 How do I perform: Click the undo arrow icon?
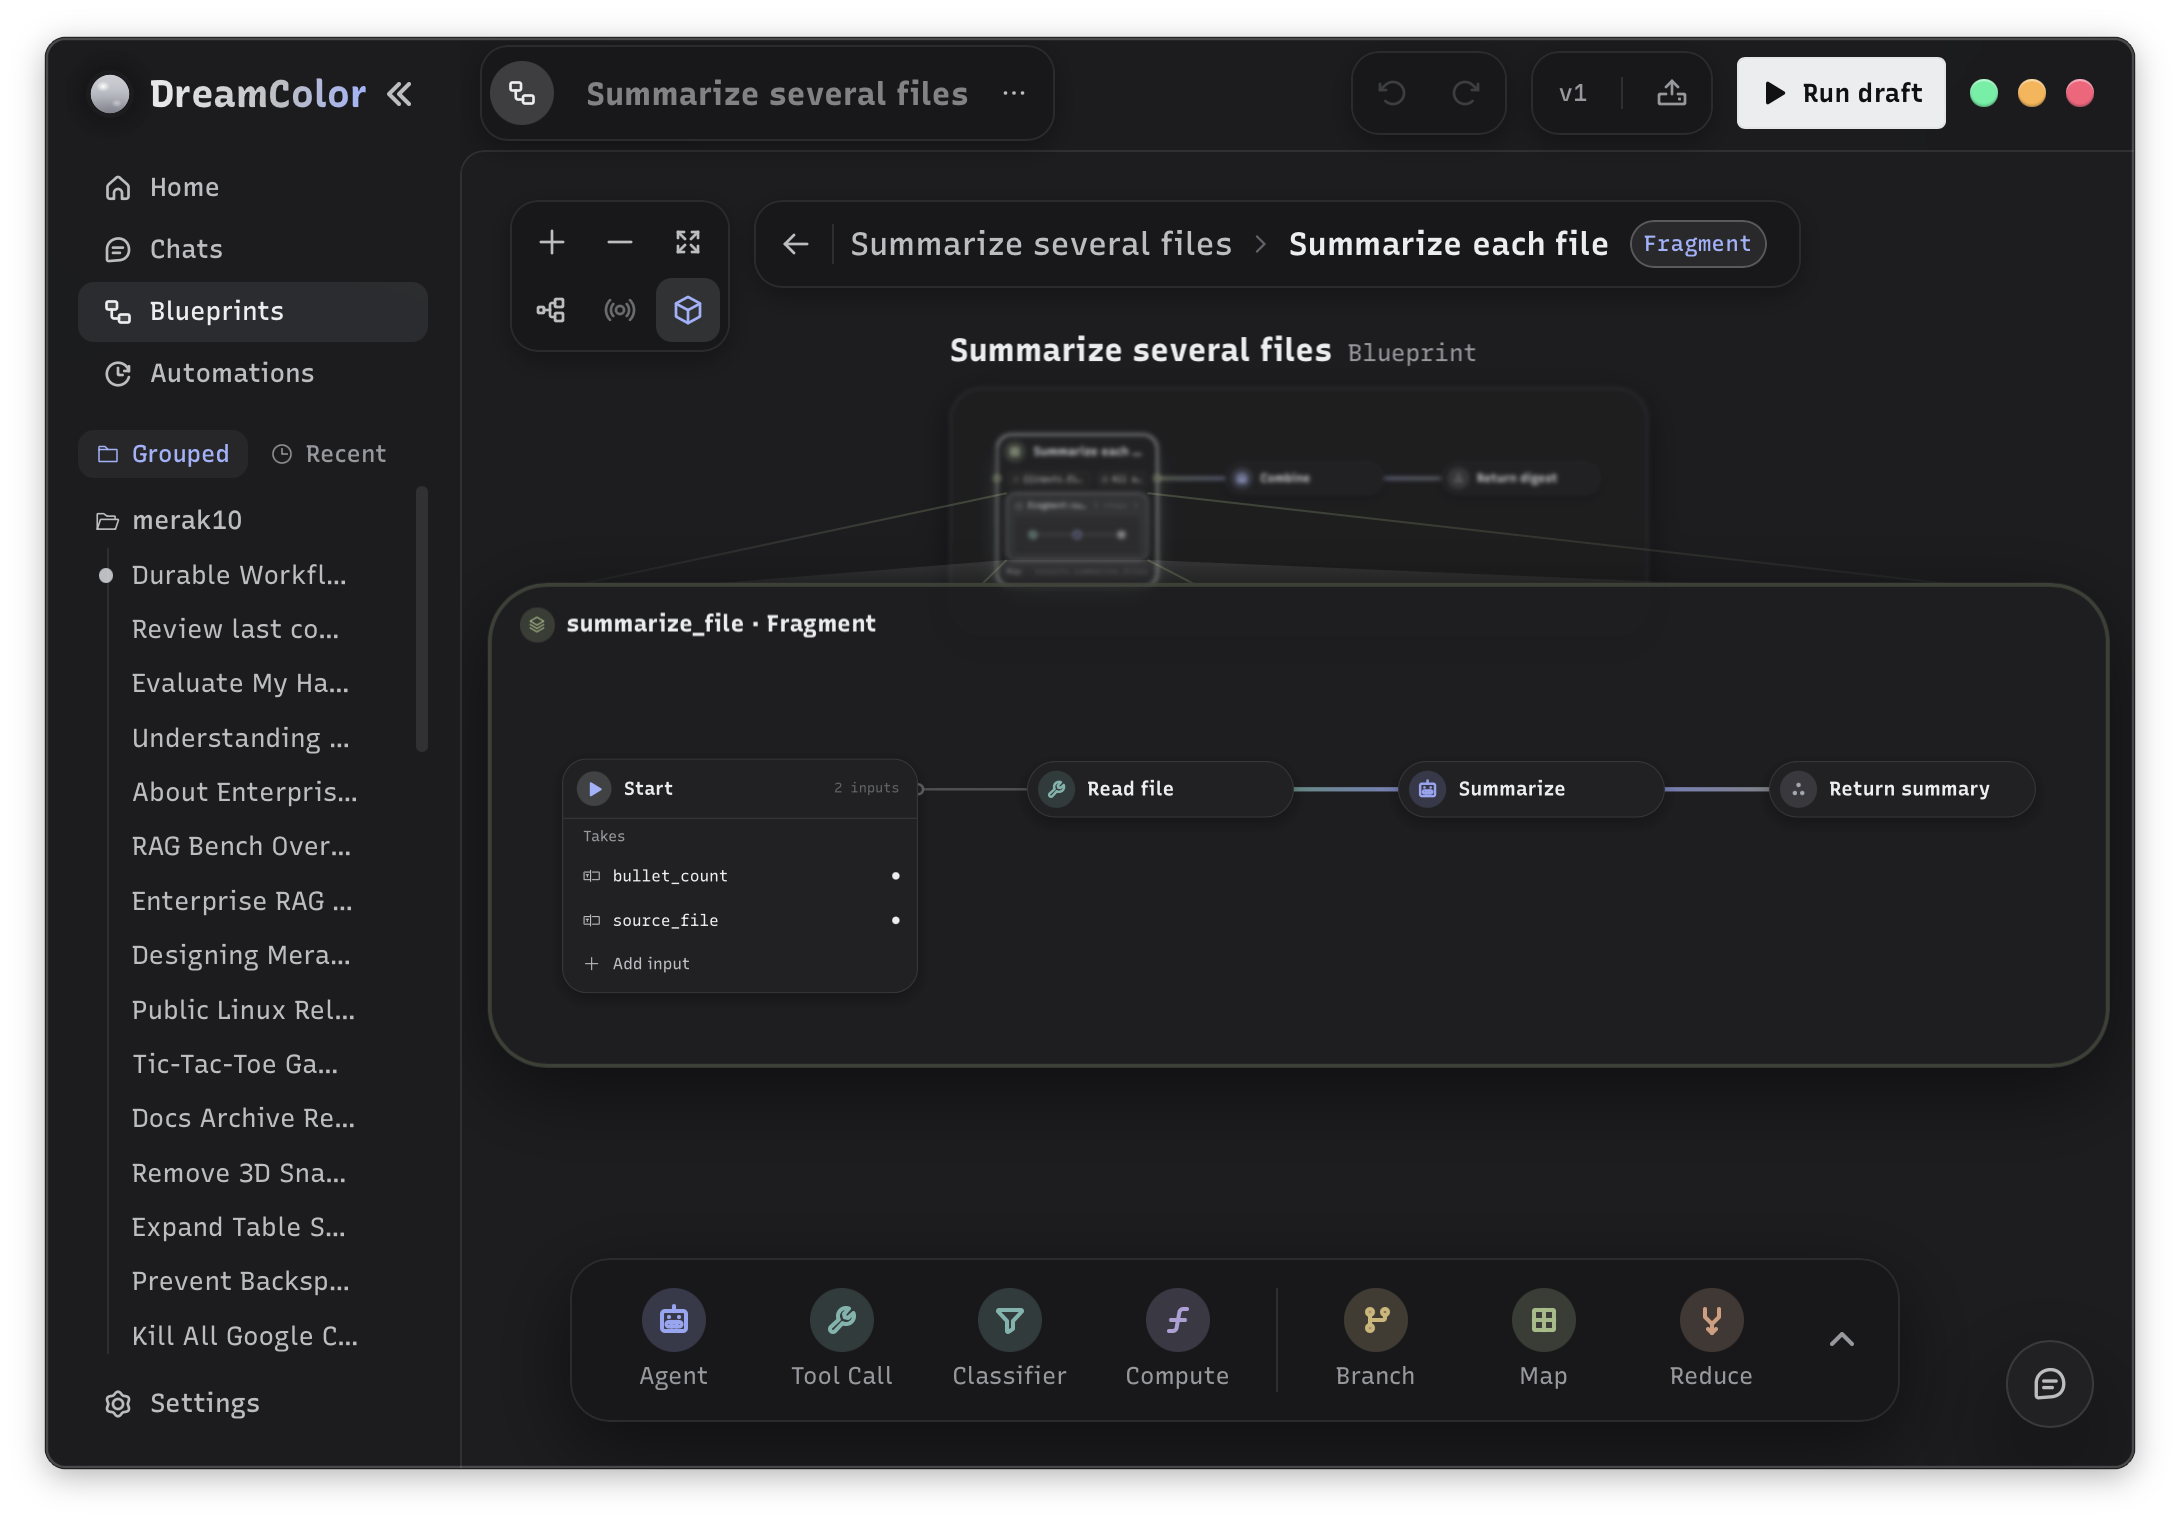[x=1392, y=93]
